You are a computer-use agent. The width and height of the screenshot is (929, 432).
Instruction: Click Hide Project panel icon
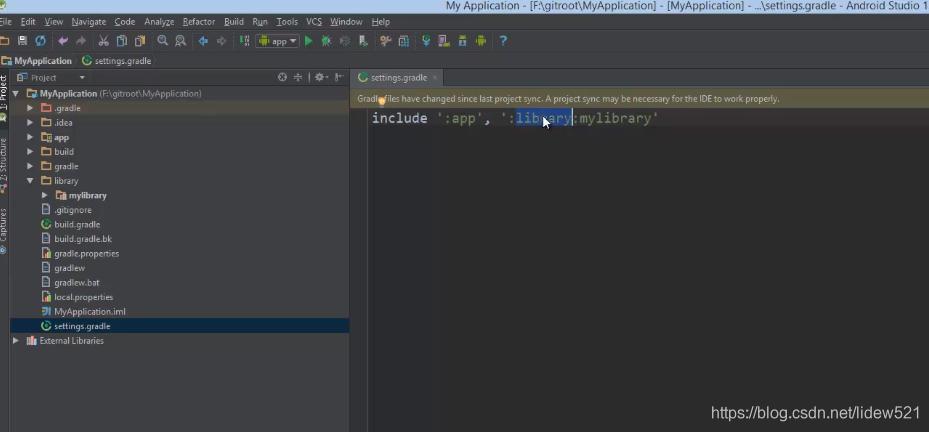point(339,77)
